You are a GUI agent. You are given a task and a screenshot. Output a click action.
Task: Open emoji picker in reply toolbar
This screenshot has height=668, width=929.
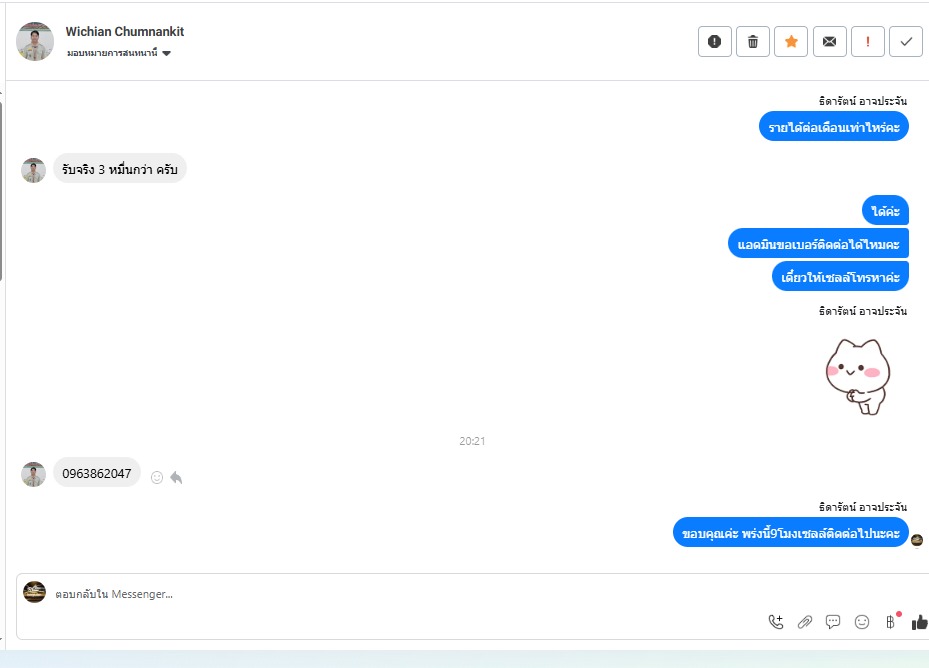861,622
